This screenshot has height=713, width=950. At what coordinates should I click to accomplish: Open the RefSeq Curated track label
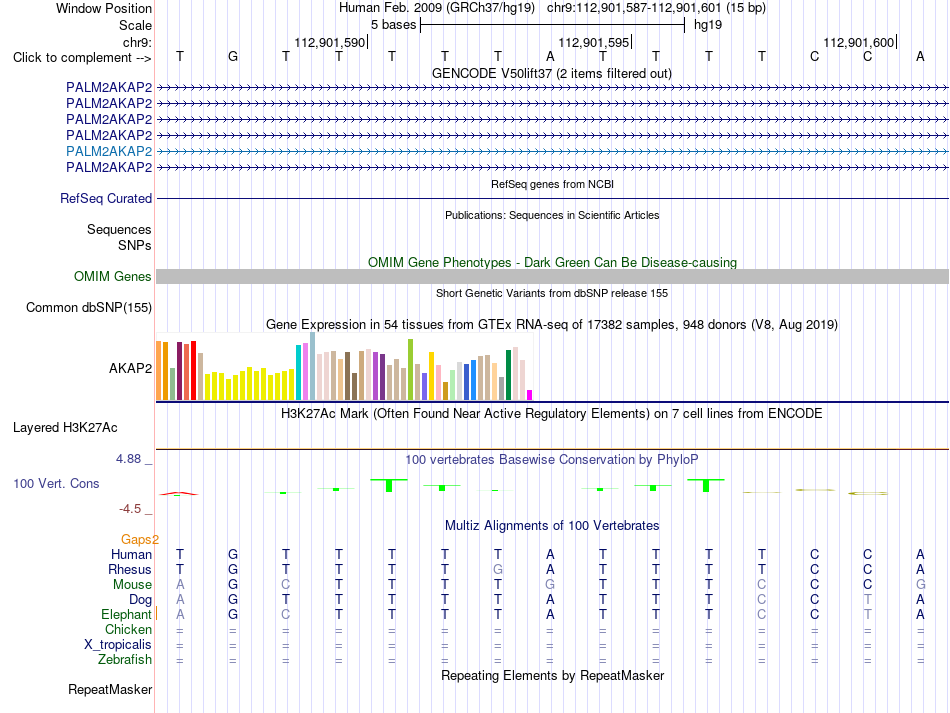pos(106,199)
